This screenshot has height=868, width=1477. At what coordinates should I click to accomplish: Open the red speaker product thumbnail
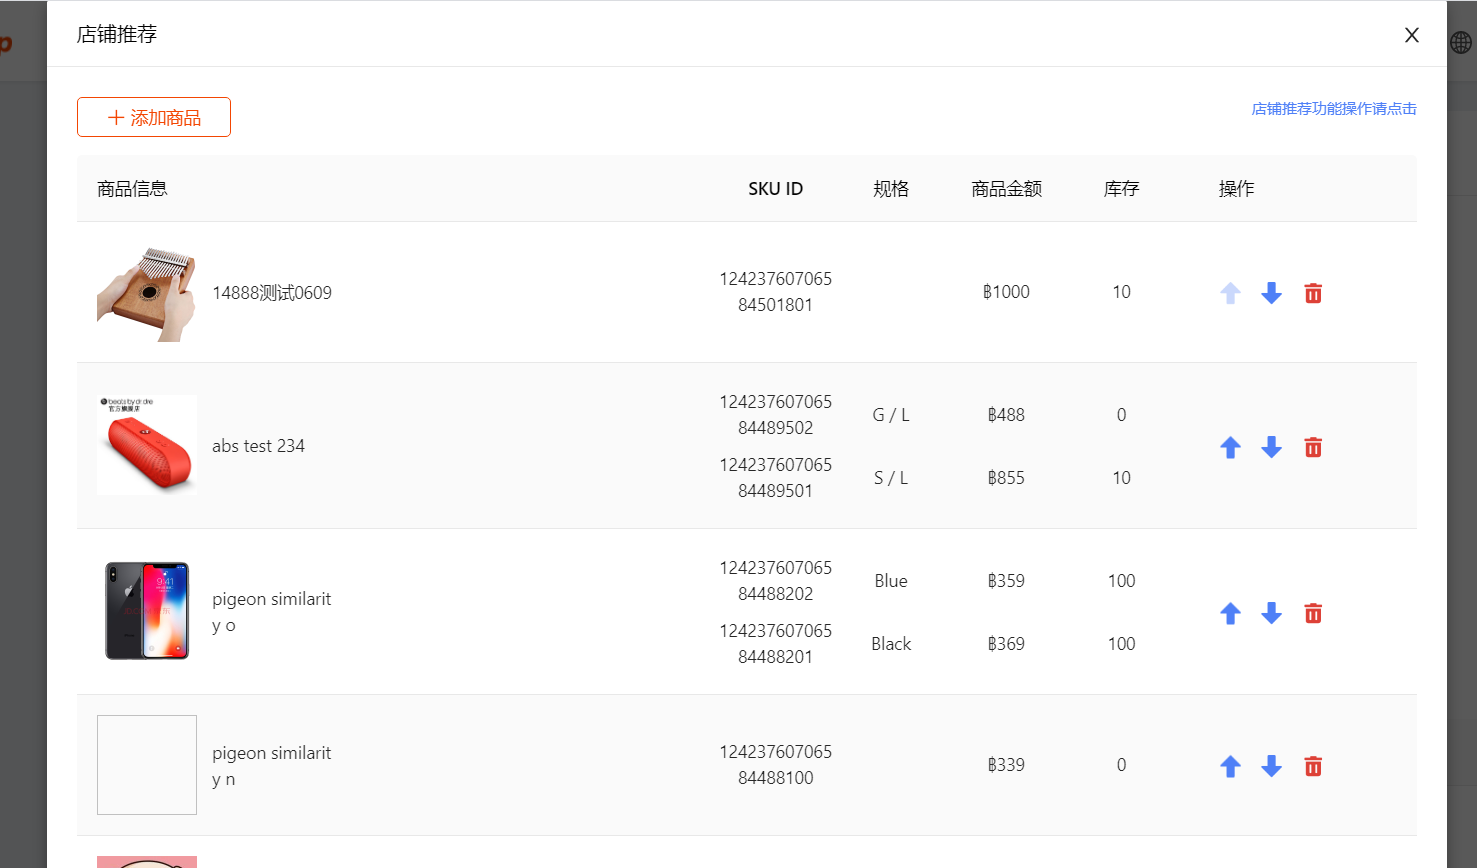[147, 445]
